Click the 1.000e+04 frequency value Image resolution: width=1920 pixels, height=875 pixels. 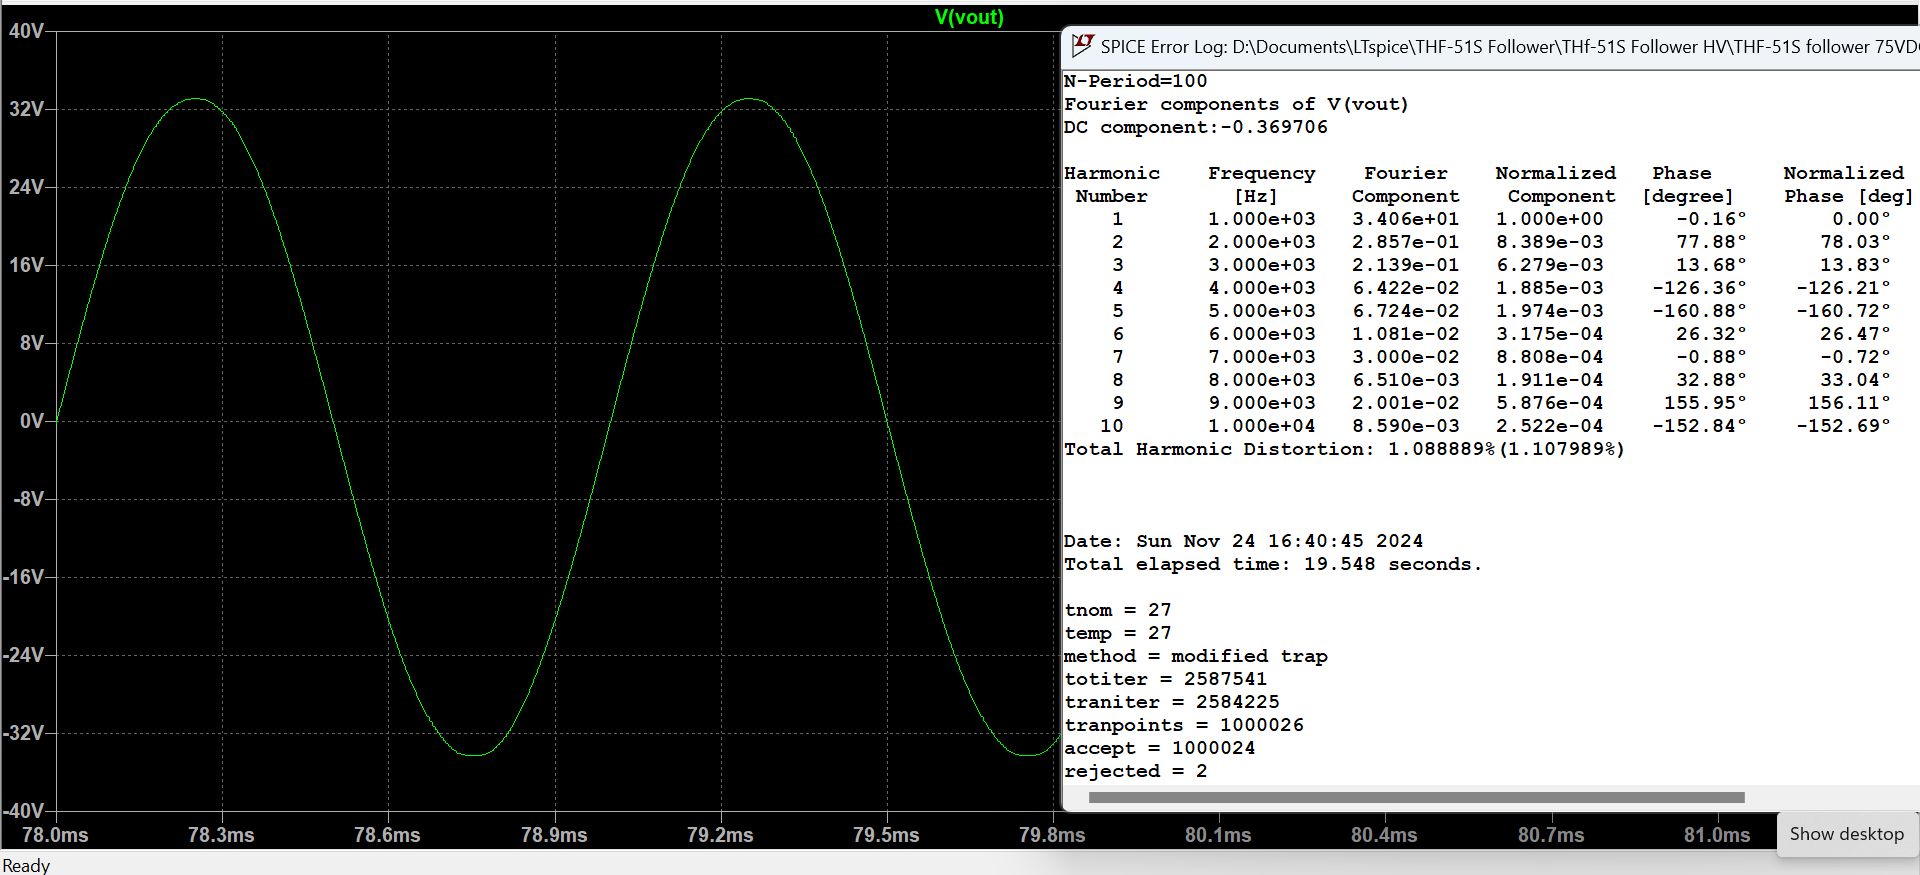point(1262,426)
